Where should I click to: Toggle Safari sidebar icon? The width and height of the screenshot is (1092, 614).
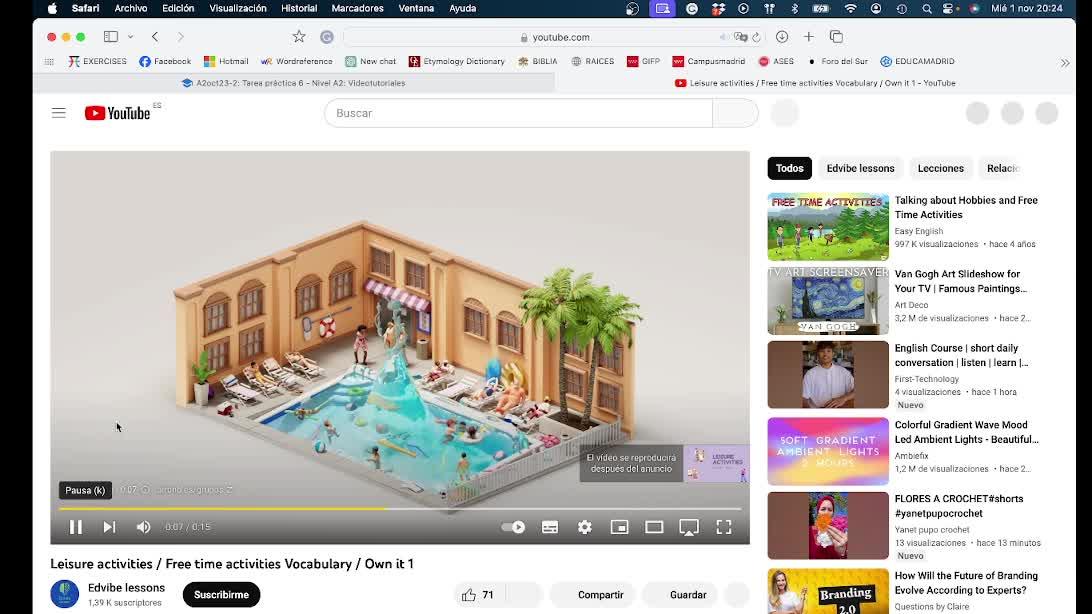[111, 36]
